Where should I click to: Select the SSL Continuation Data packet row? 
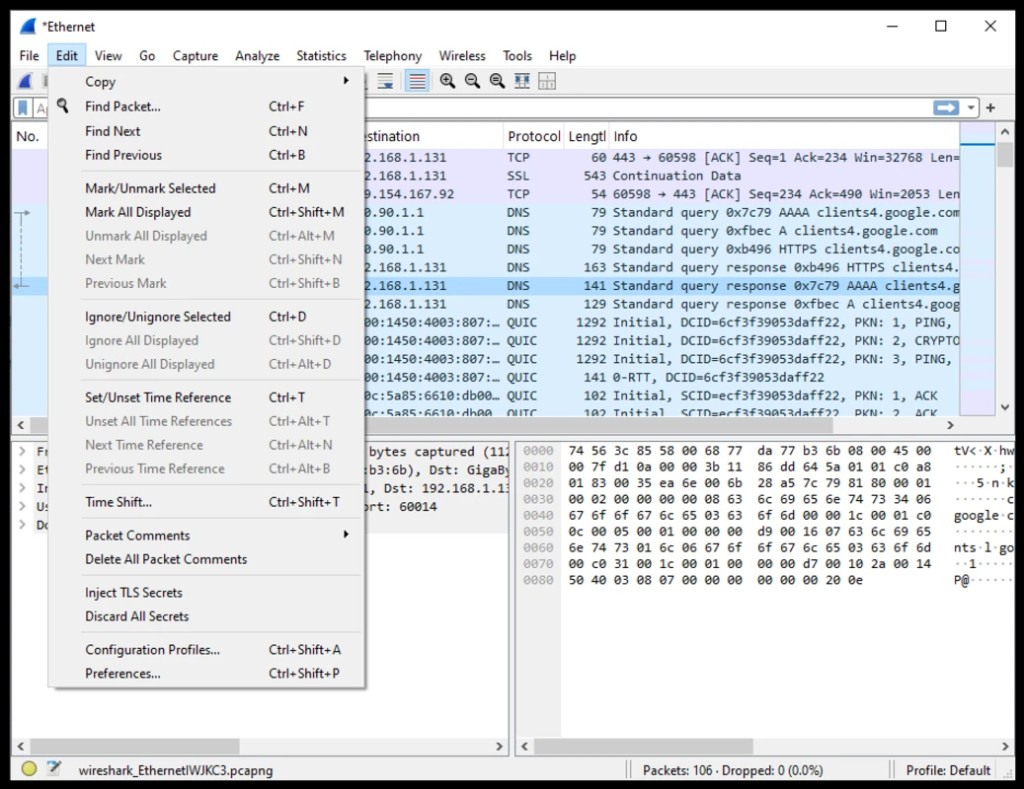[x=662, y=176]
